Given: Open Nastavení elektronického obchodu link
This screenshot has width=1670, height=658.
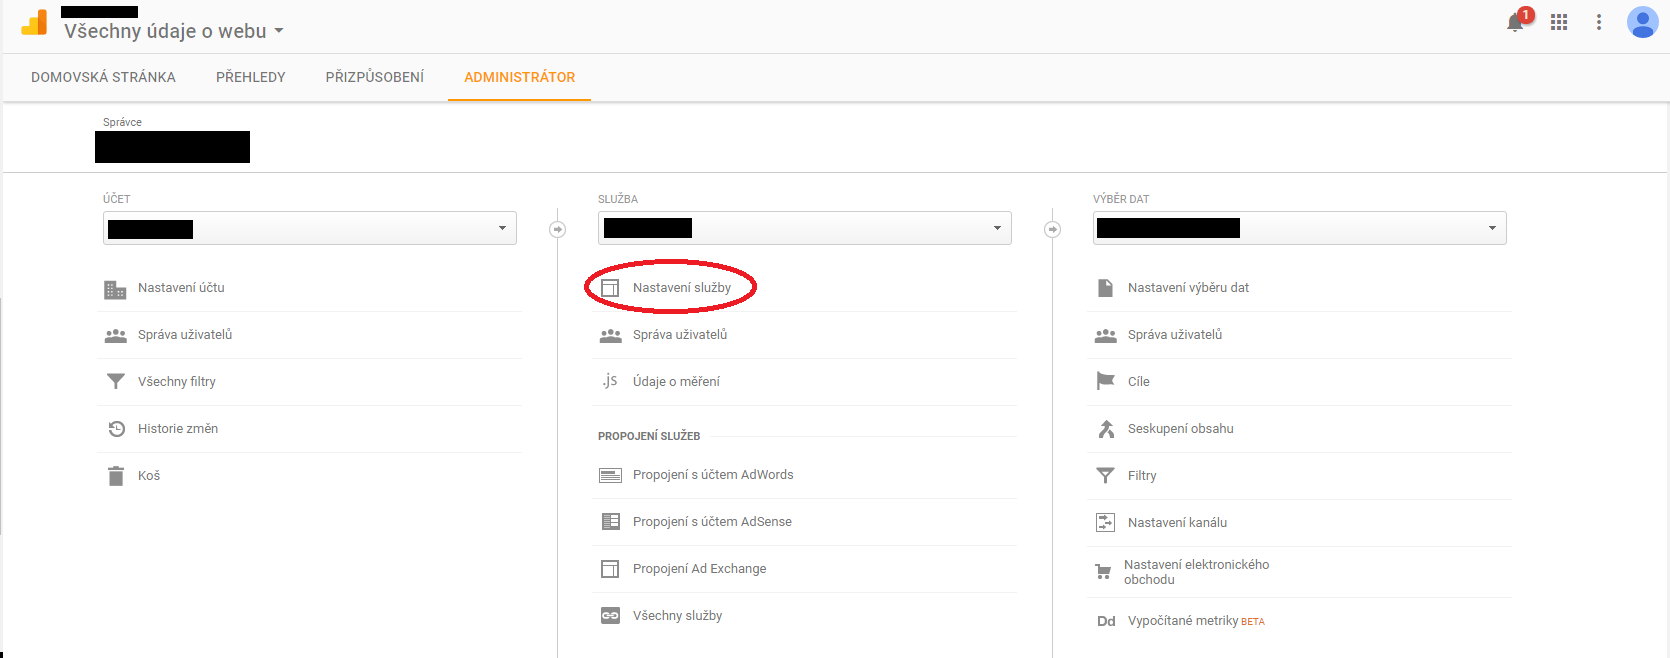Looking at the screenshot, I should click(1196, 572).
